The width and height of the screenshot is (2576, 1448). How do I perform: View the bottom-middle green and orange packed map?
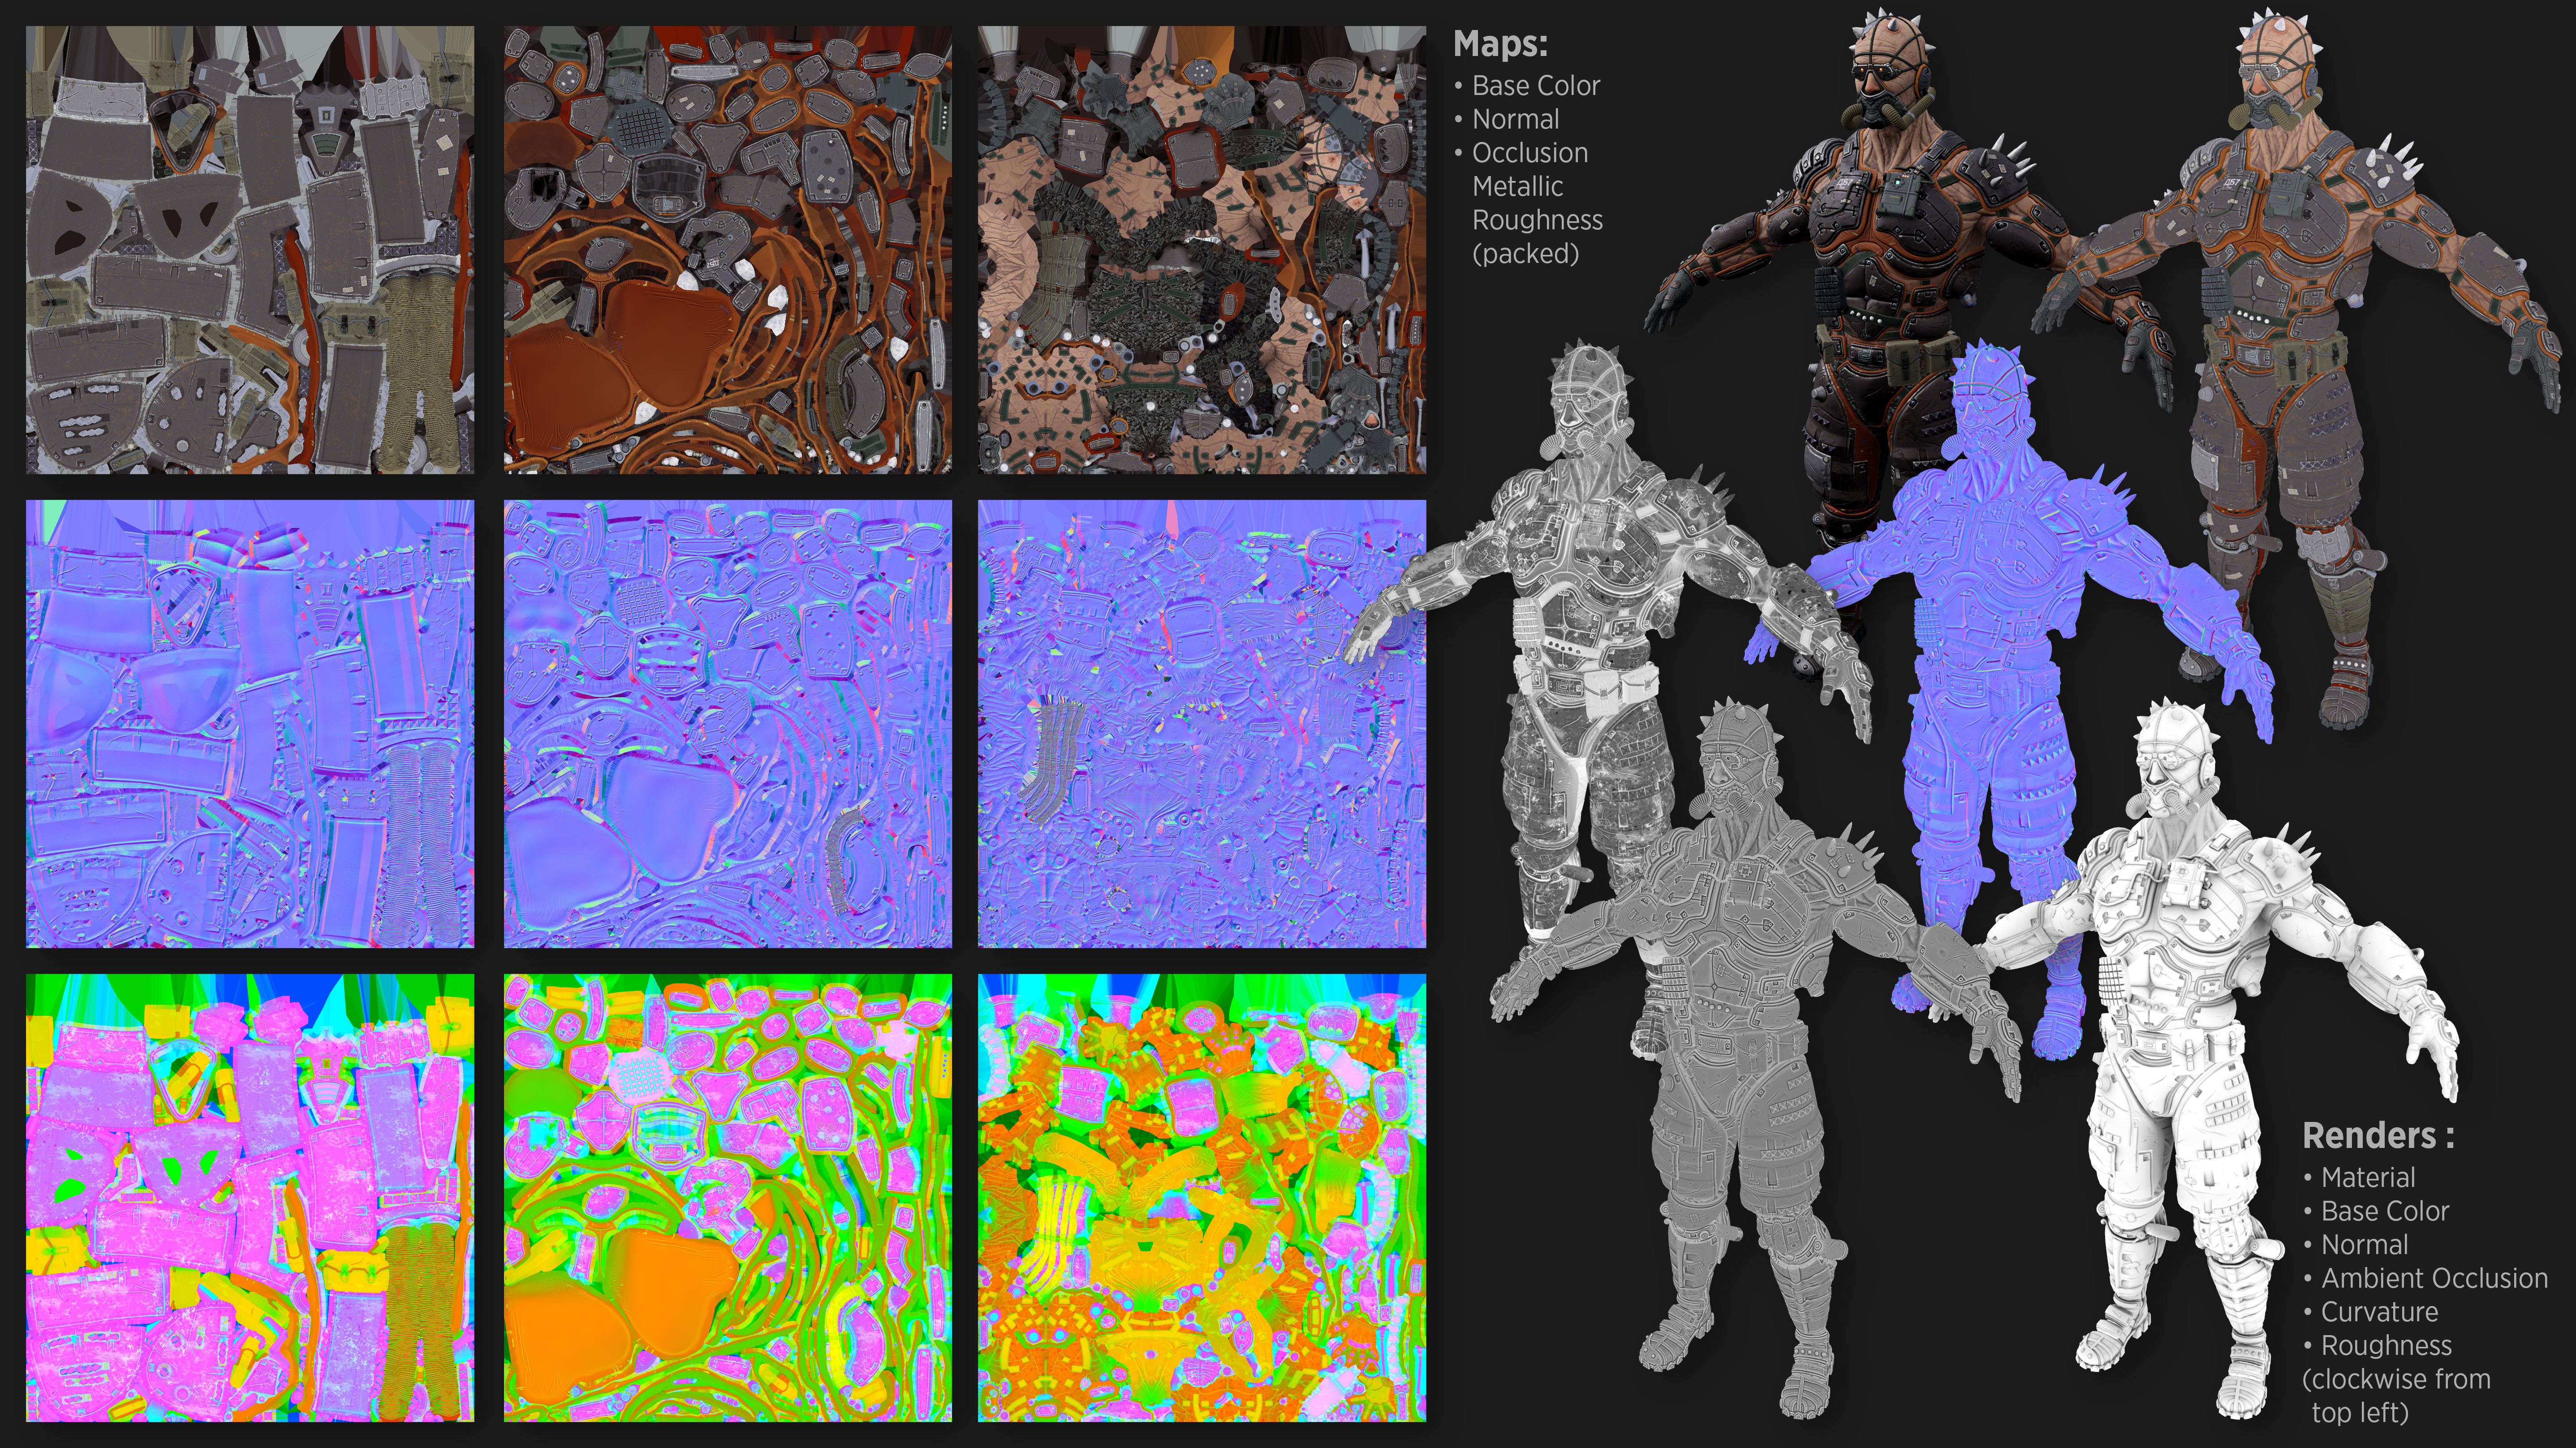(x=728, y=1198)
